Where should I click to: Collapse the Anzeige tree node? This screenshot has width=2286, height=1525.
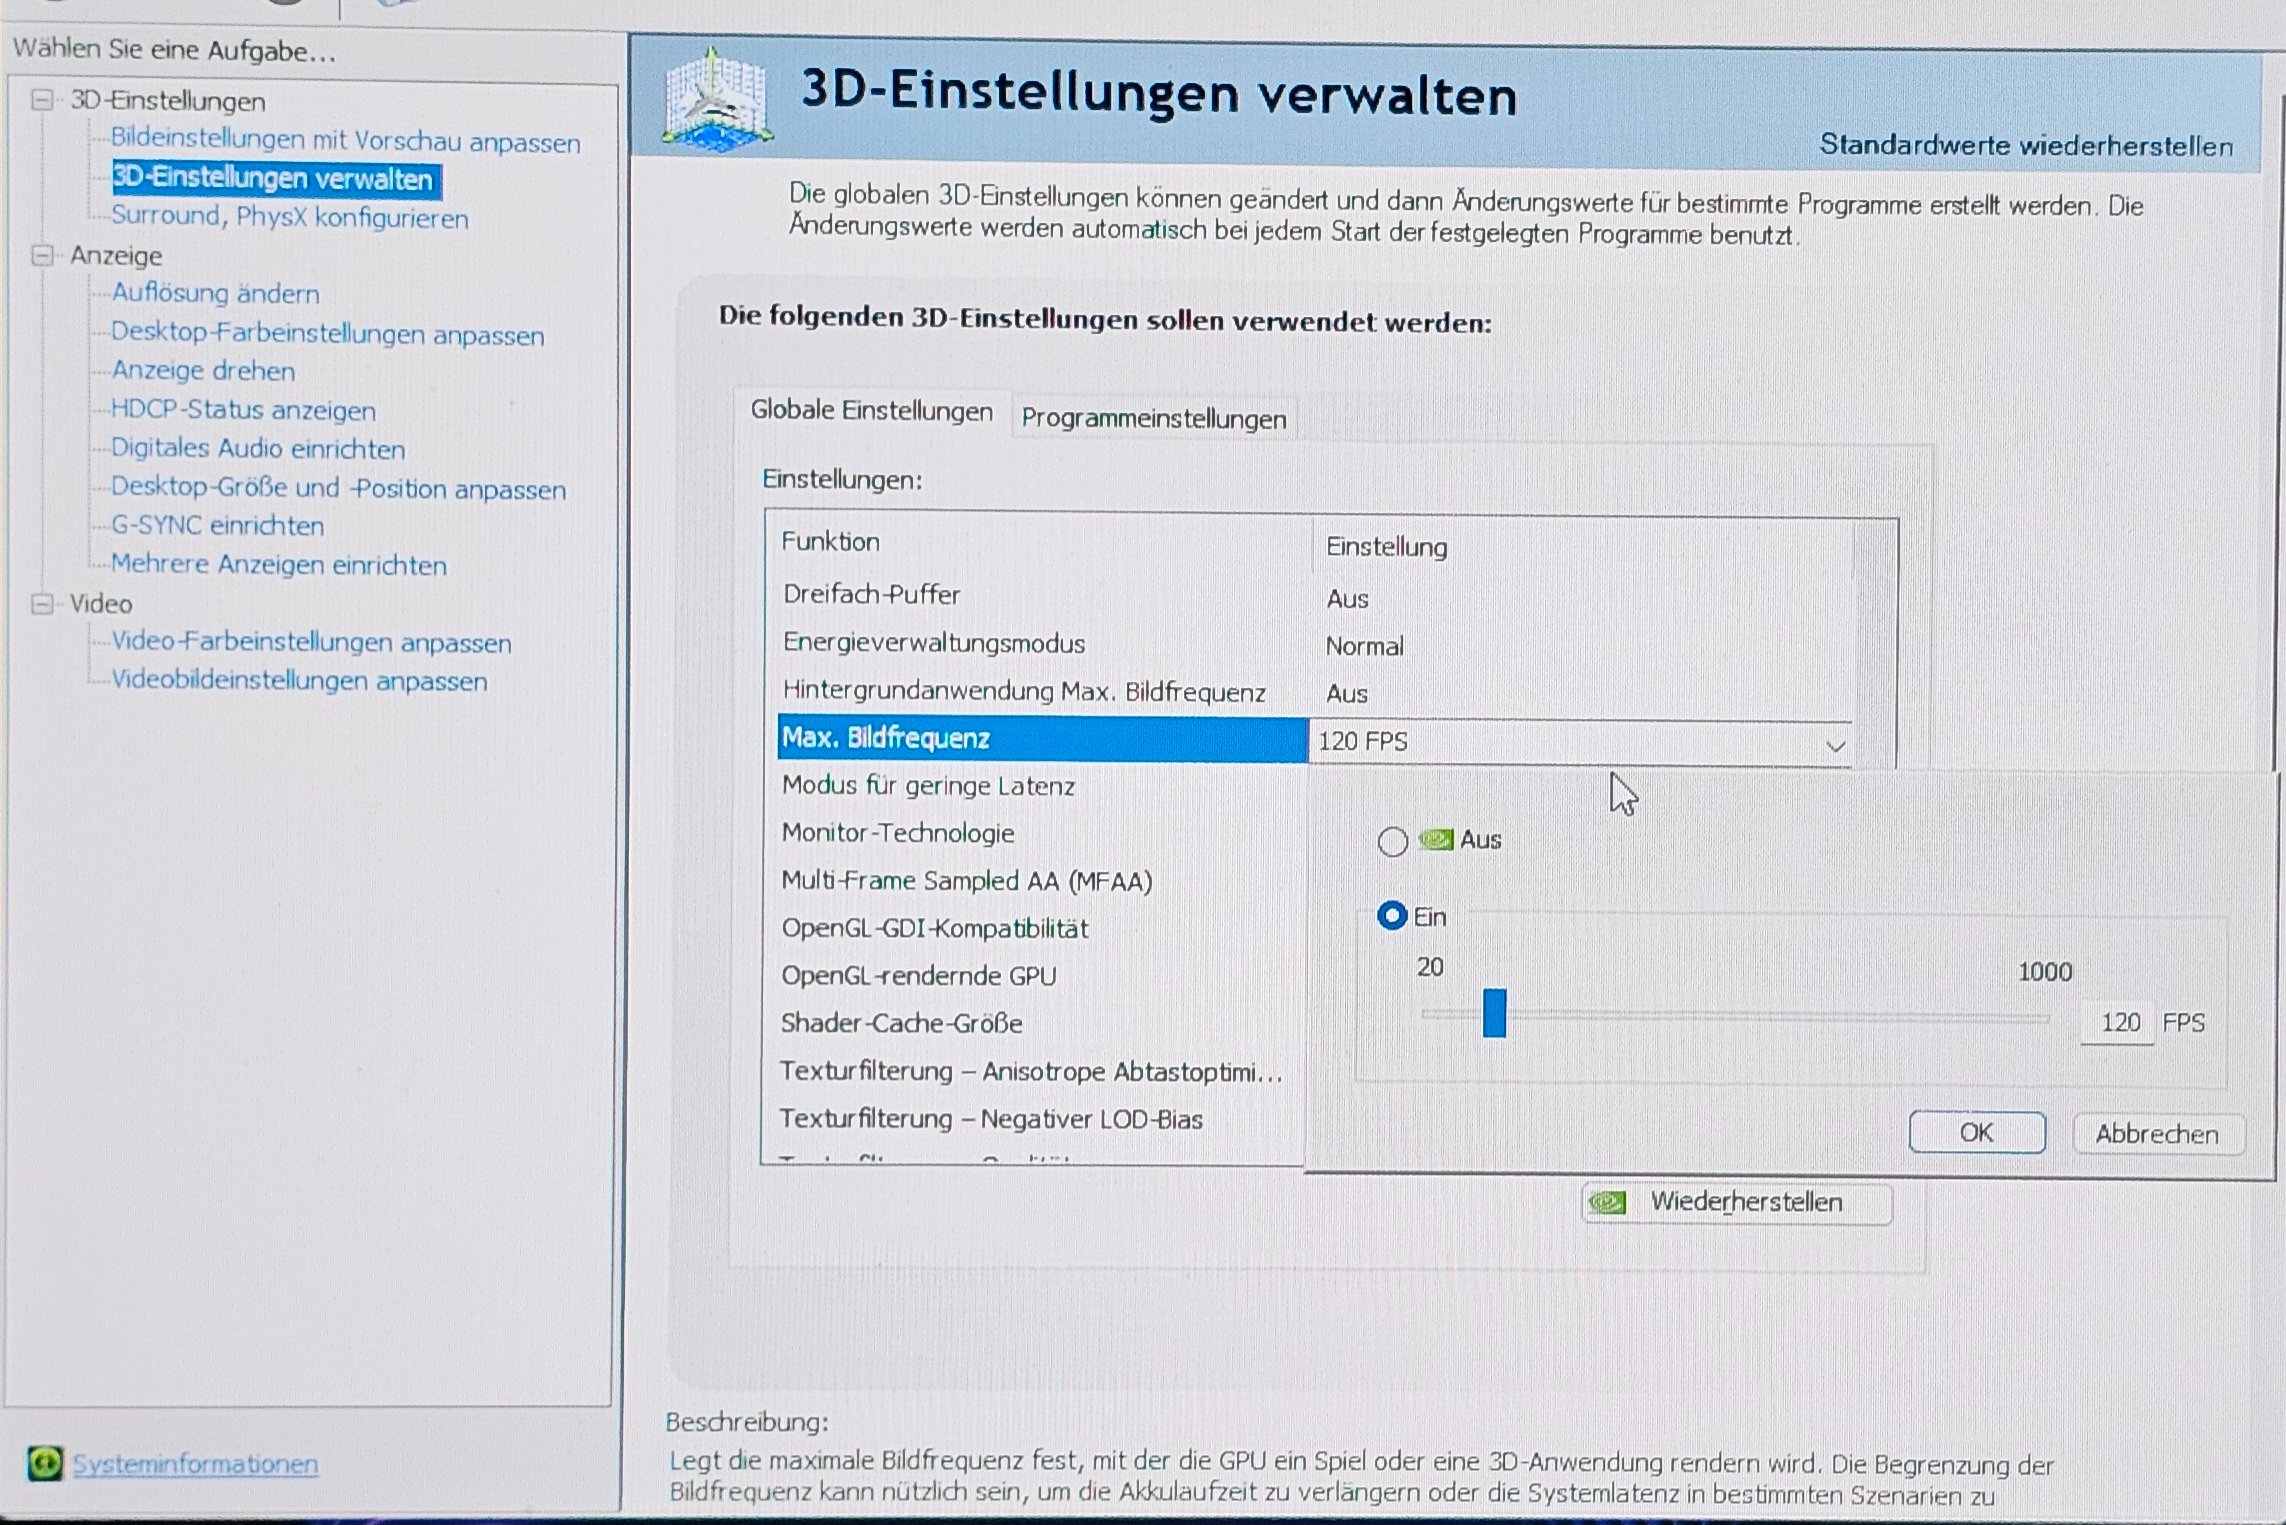coord(42,255)
